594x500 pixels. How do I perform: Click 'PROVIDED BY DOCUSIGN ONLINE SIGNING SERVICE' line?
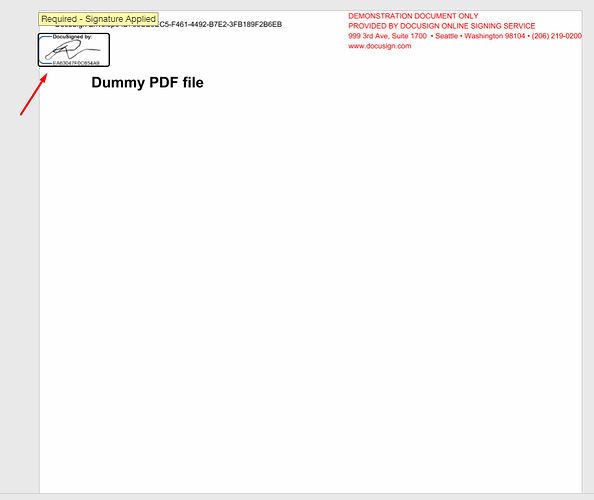click(x=442, y=26)
